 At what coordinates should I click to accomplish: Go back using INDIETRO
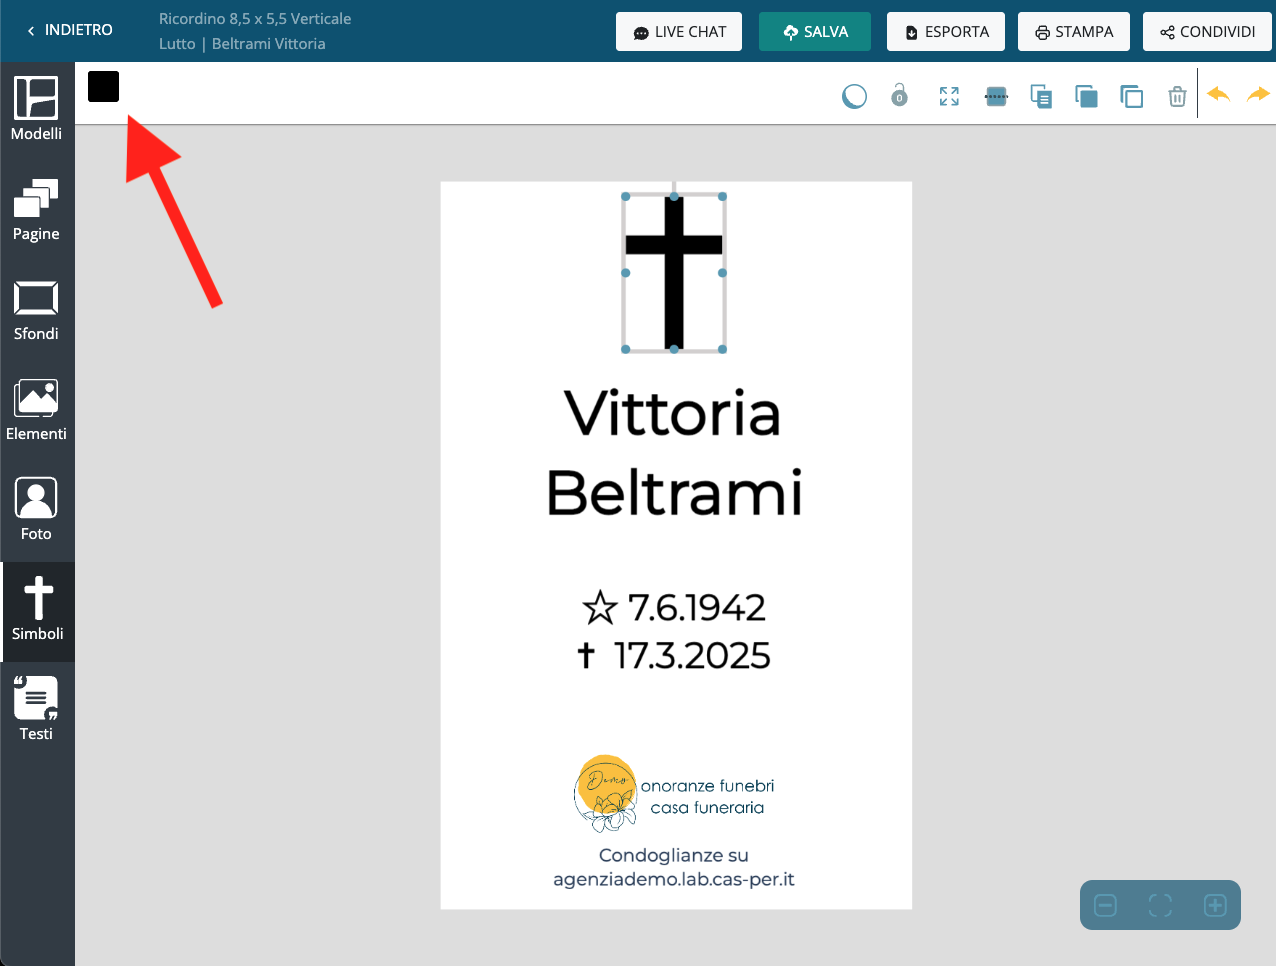tap(69, 30)
